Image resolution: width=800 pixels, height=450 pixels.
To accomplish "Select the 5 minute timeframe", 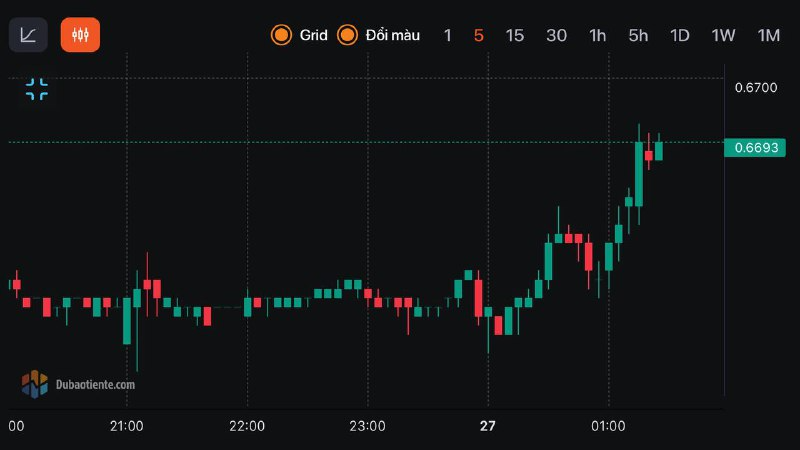I will point(479,35).
